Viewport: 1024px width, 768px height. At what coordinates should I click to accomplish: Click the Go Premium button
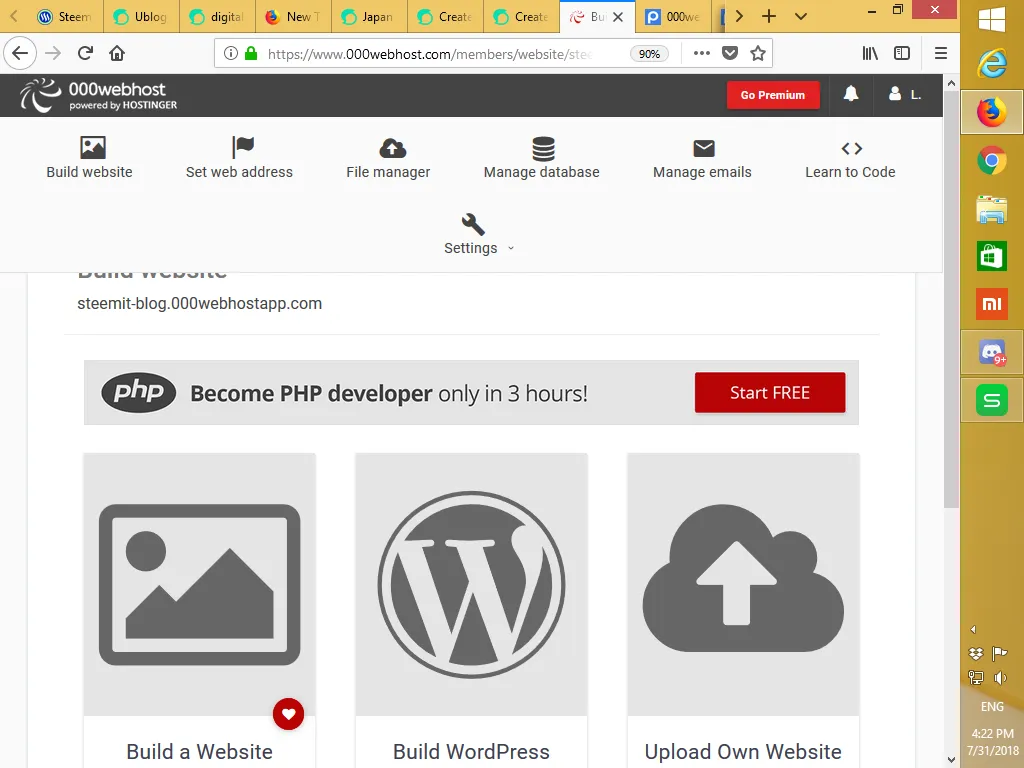tap(773, 95)
